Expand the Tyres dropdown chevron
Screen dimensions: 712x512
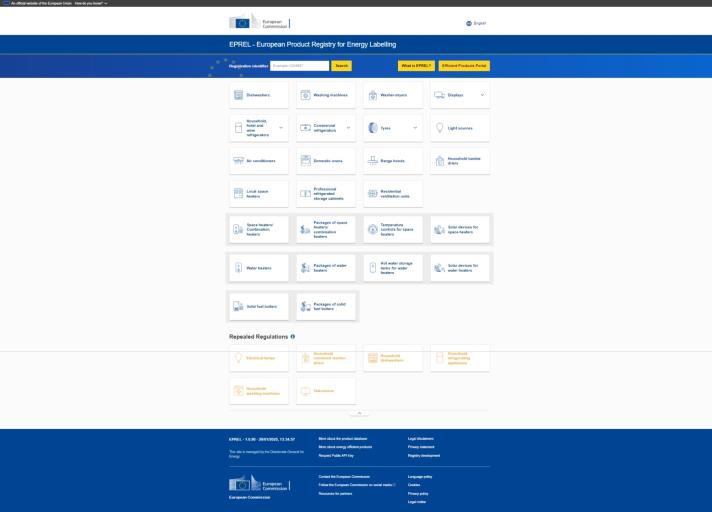[x=415, y=128]
